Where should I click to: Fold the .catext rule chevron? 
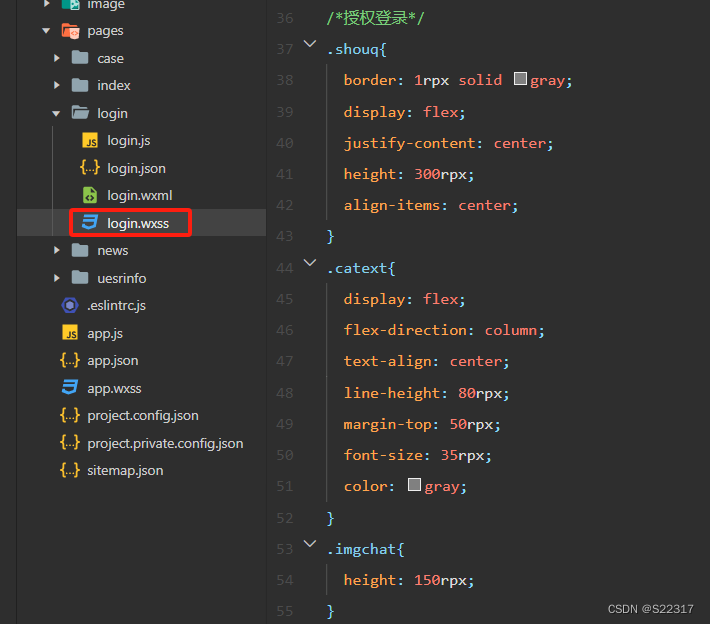point(310,263)
